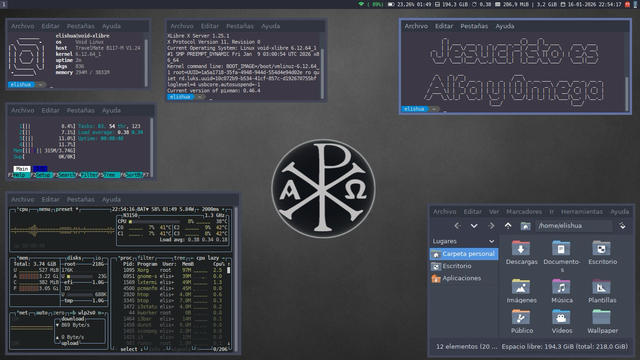Click the free space text in file manager status bar
640x360 pixels.
point(564,347)
